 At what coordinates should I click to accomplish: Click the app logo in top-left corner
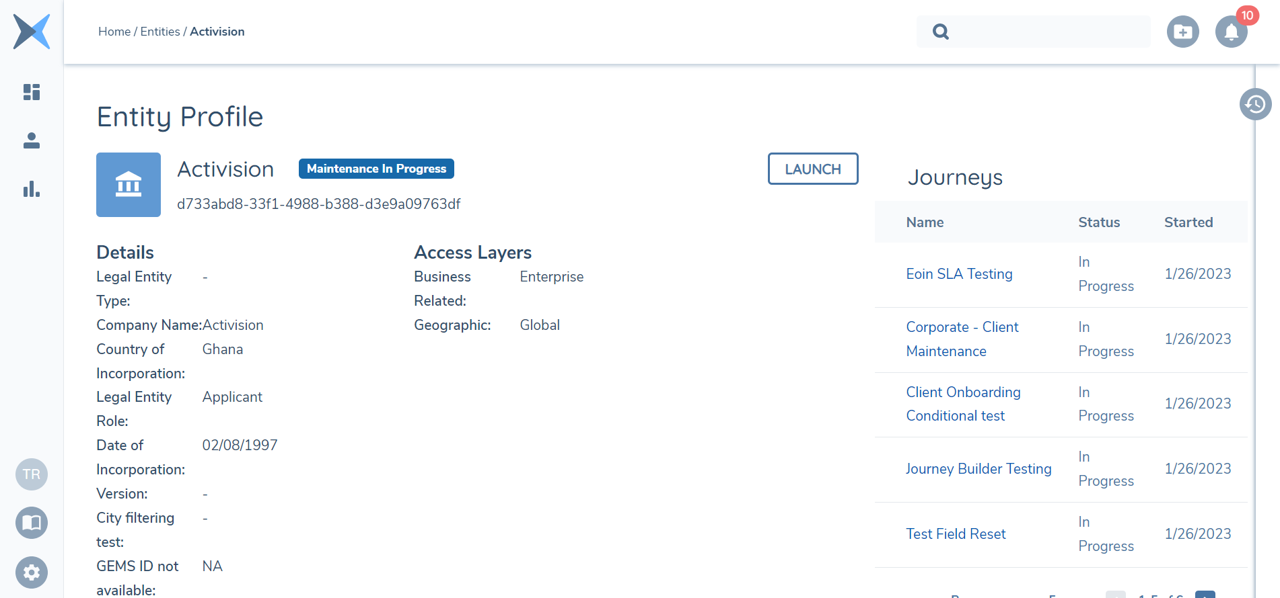pyautogui.click(x=31, y=32)
